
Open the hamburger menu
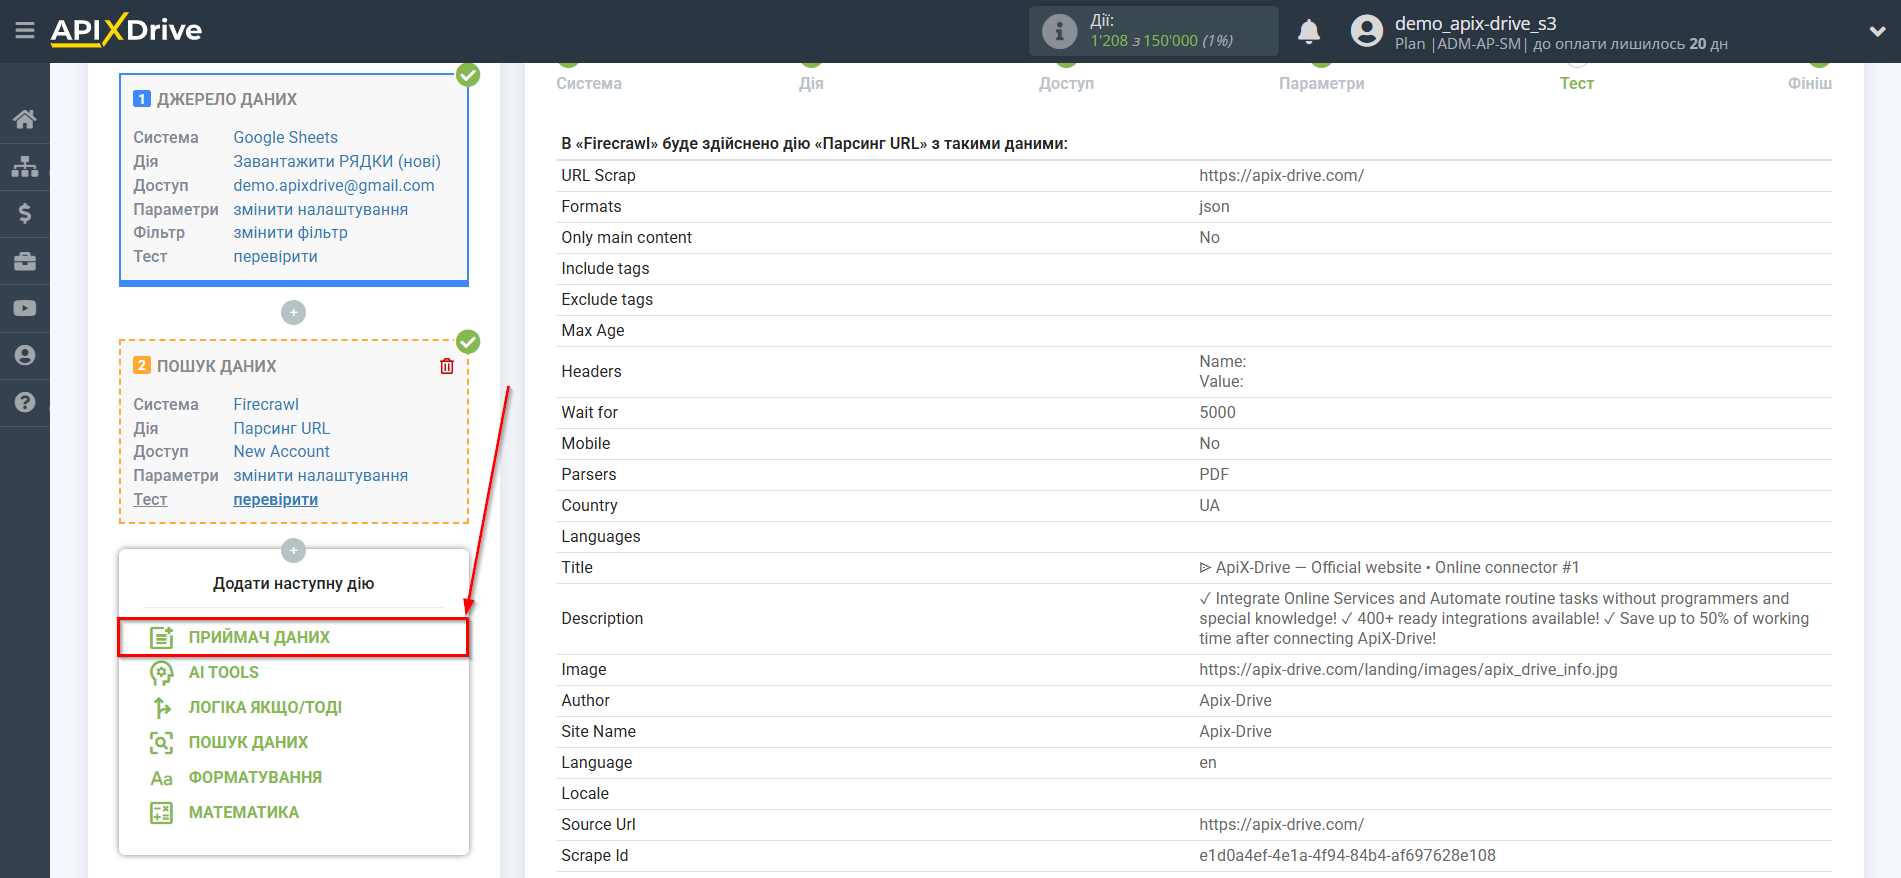tap(25, 31)
